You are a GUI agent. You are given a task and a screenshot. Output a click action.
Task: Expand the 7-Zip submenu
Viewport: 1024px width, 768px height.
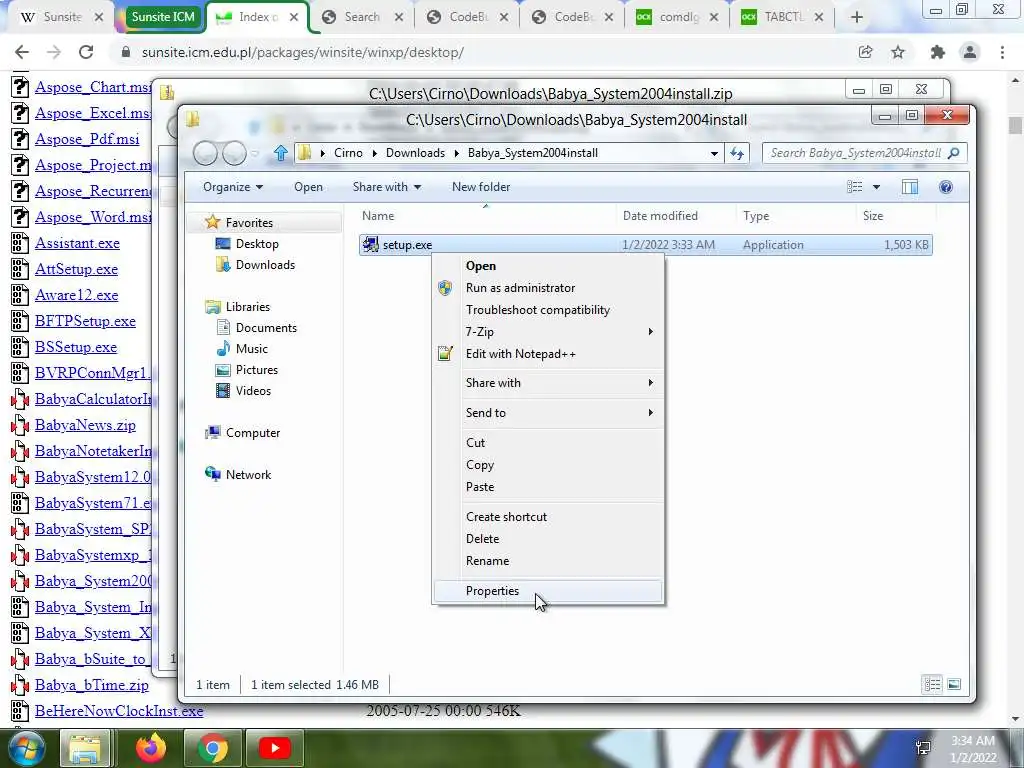pos(549,332)
